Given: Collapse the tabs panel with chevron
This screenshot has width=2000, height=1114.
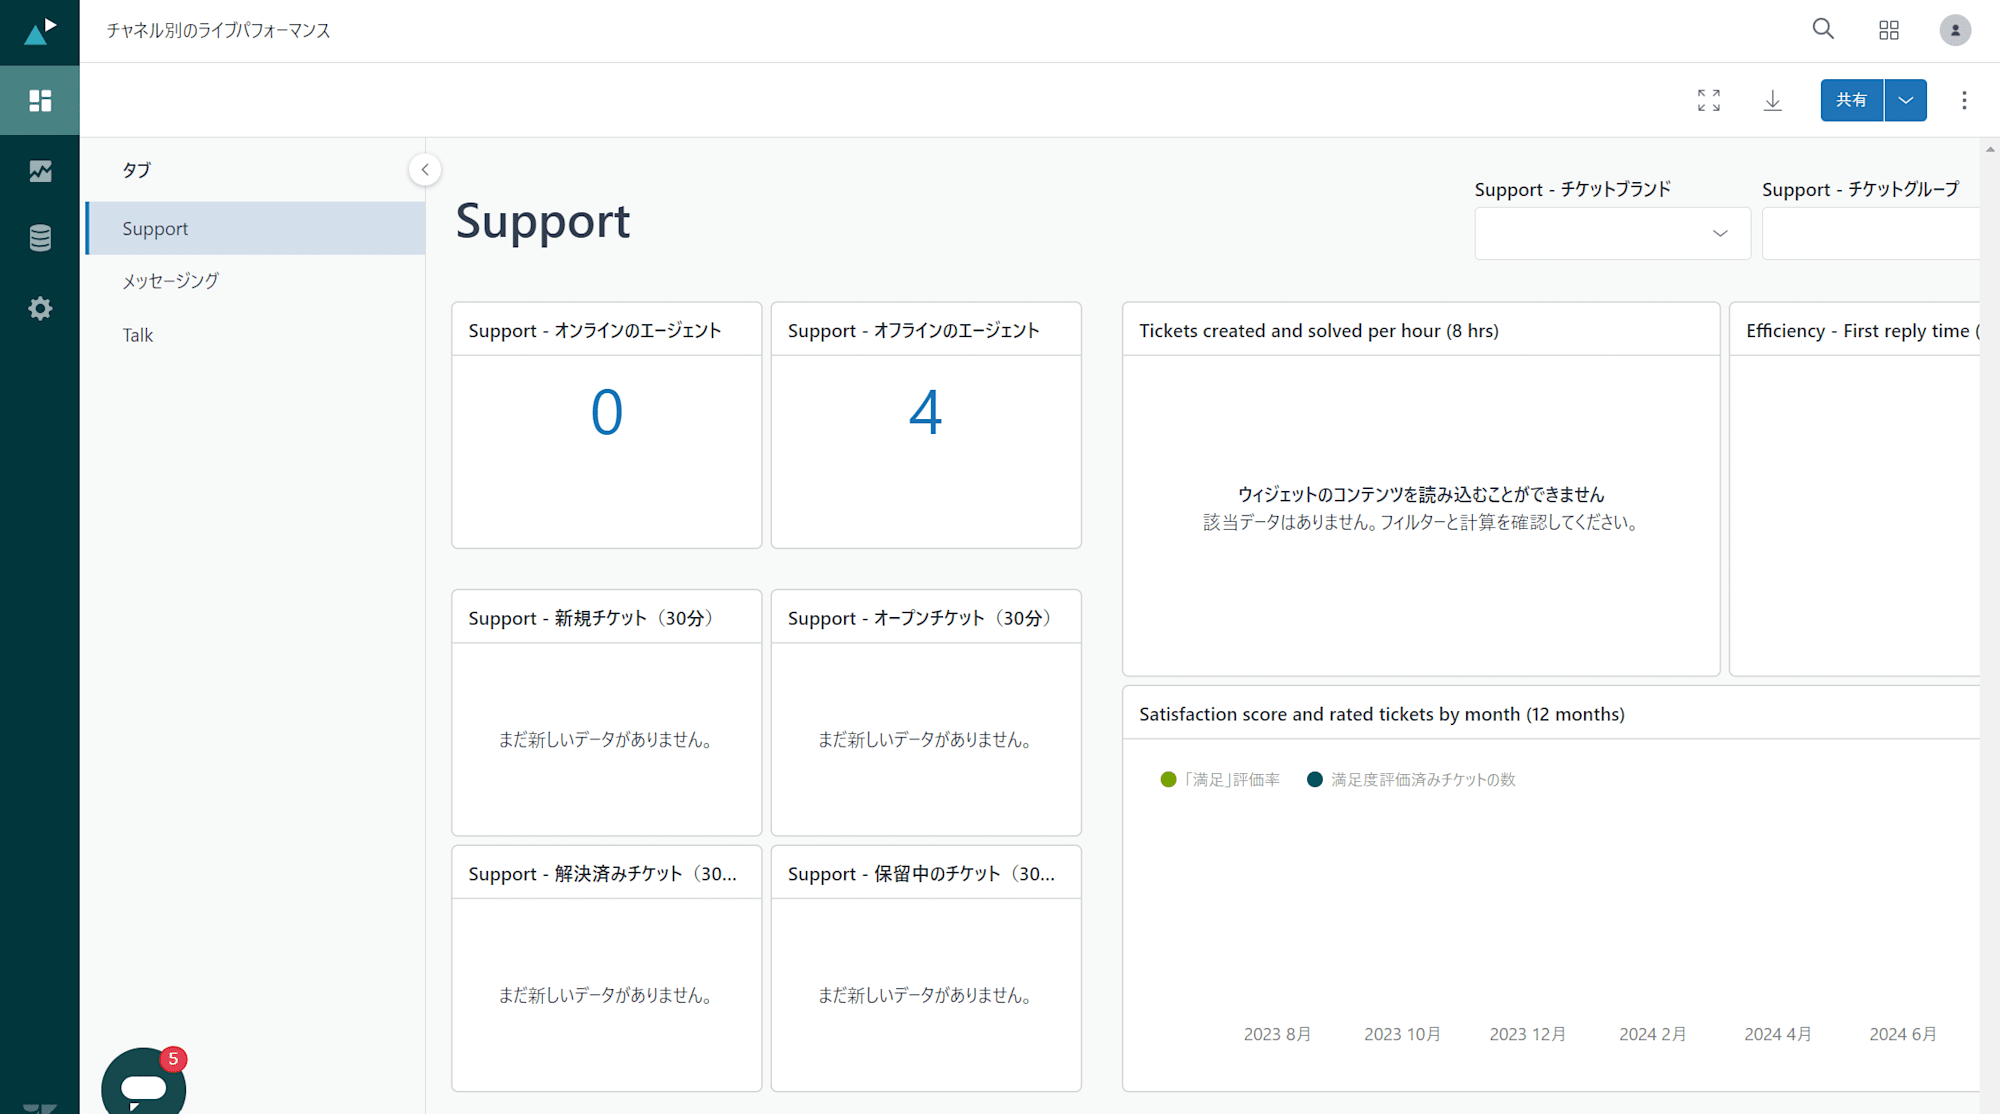Looking at the screenshot, I should pos(425,170).
